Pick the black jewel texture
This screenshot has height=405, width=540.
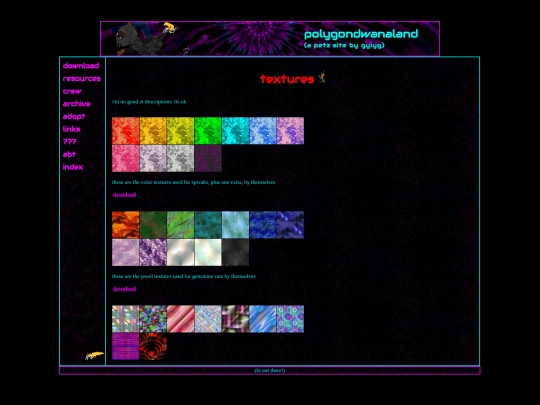tap(235, 252)
